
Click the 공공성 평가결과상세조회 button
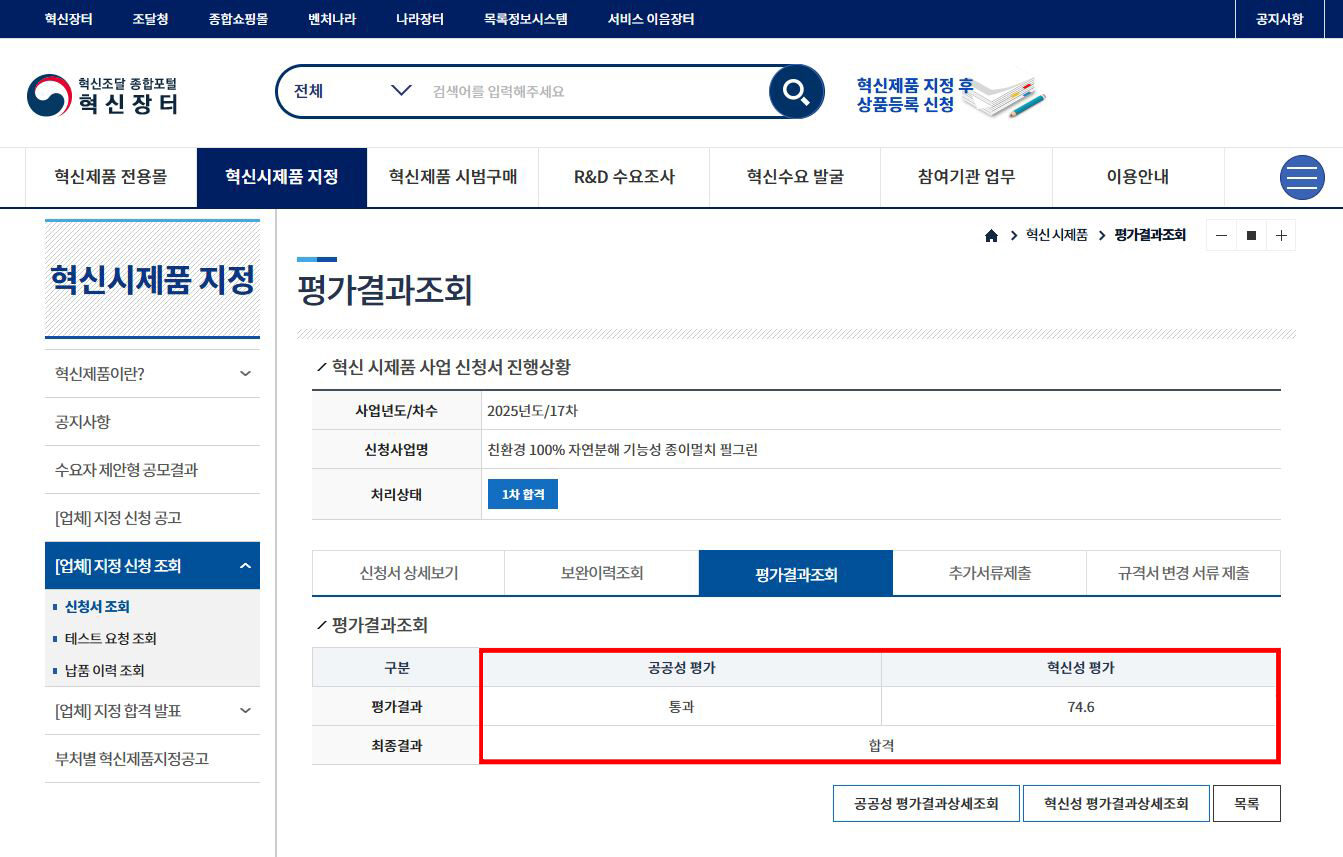[926, 803]
